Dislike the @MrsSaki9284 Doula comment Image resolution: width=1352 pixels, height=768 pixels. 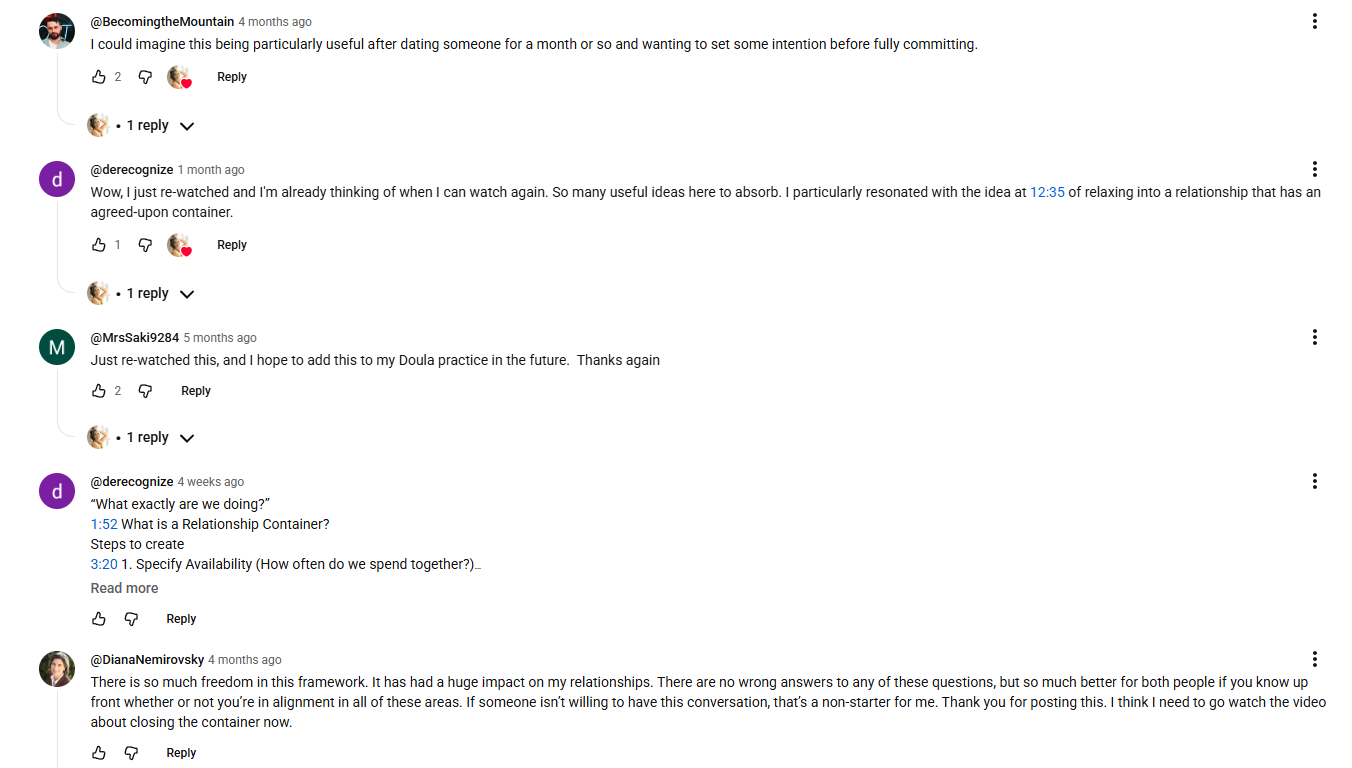coord(145,391)
